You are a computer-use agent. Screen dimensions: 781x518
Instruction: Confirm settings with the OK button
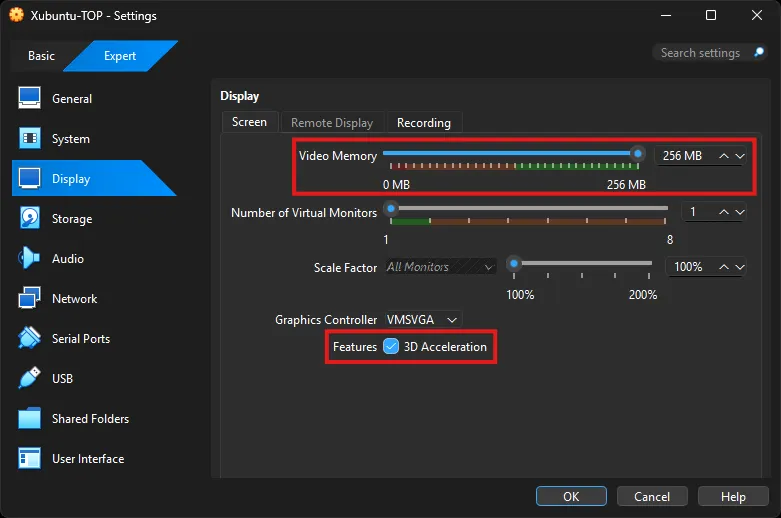pyautogui.click(x=571, y=497)
